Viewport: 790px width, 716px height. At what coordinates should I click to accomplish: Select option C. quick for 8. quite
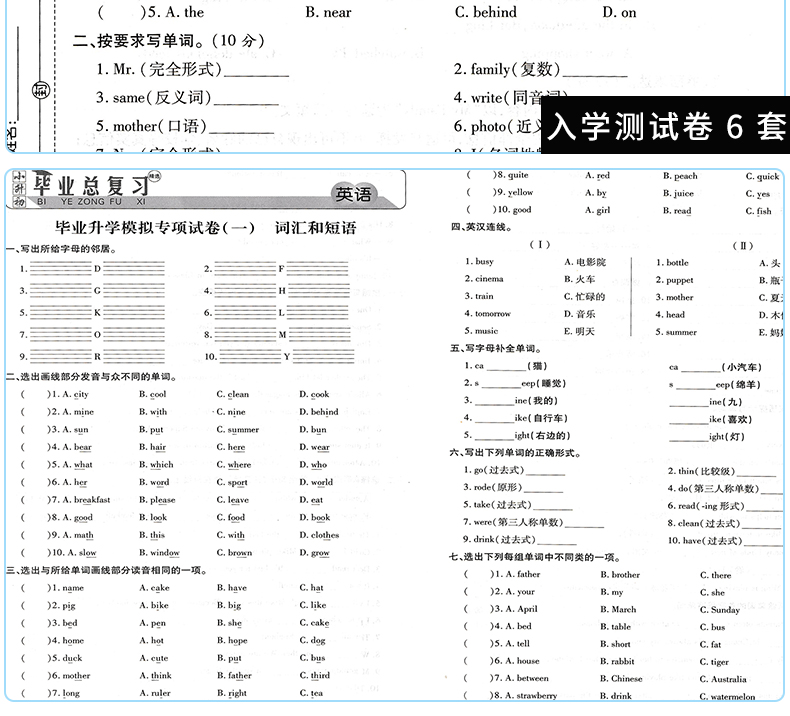click(762, 176)
